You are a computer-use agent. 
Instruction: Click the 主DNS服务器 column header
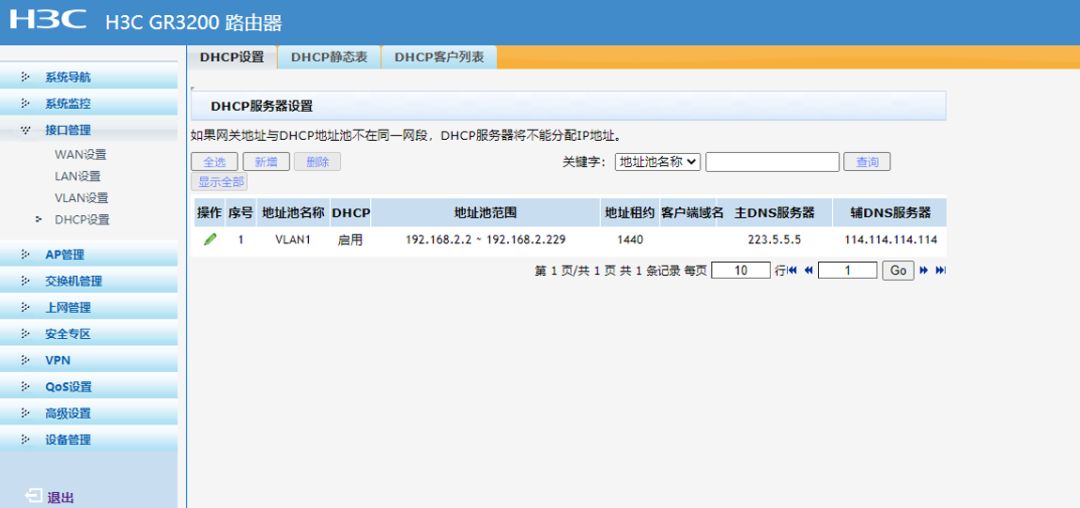point(774,213)
